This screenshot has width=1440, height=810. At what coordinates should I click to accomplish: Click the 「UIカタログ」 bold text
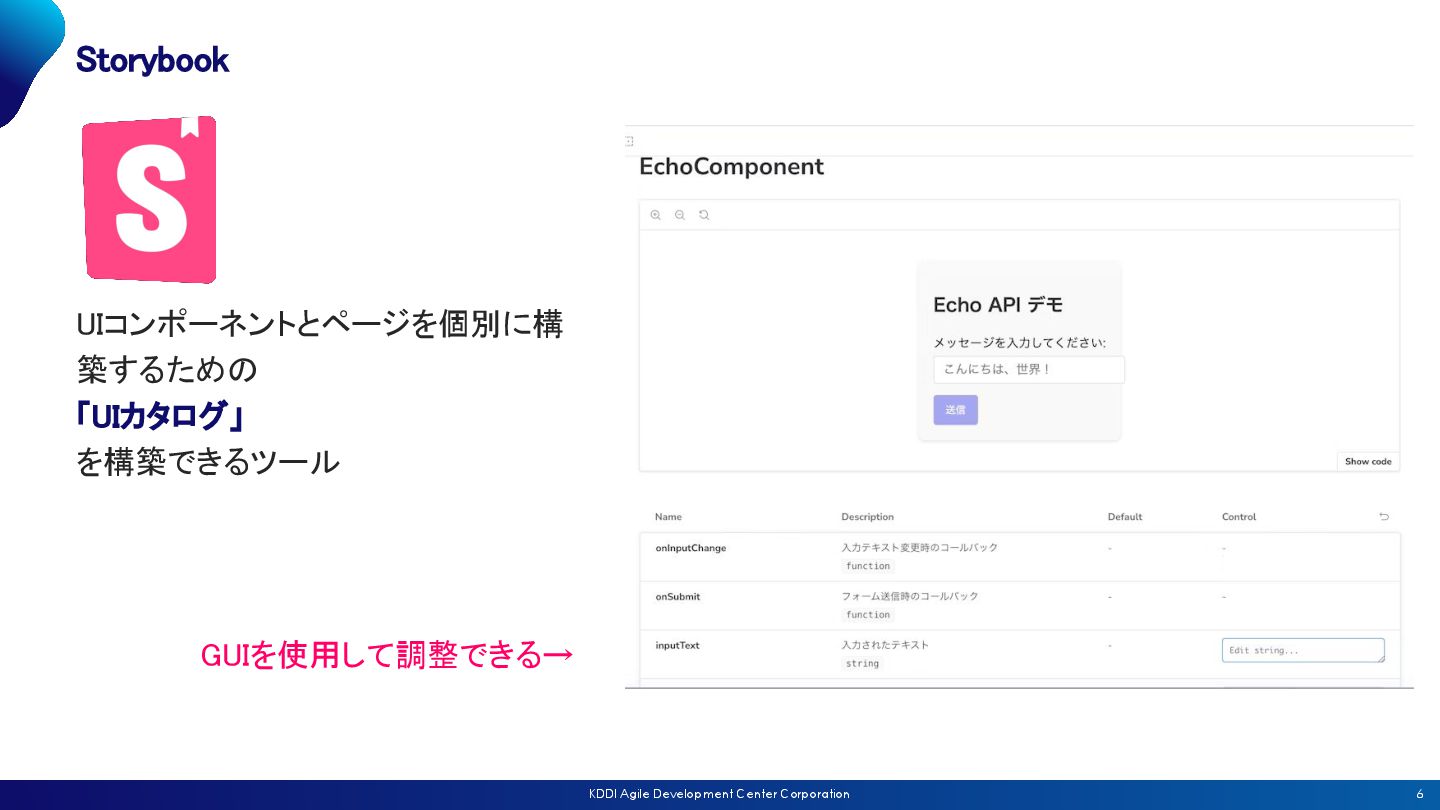tap(162, 416)
